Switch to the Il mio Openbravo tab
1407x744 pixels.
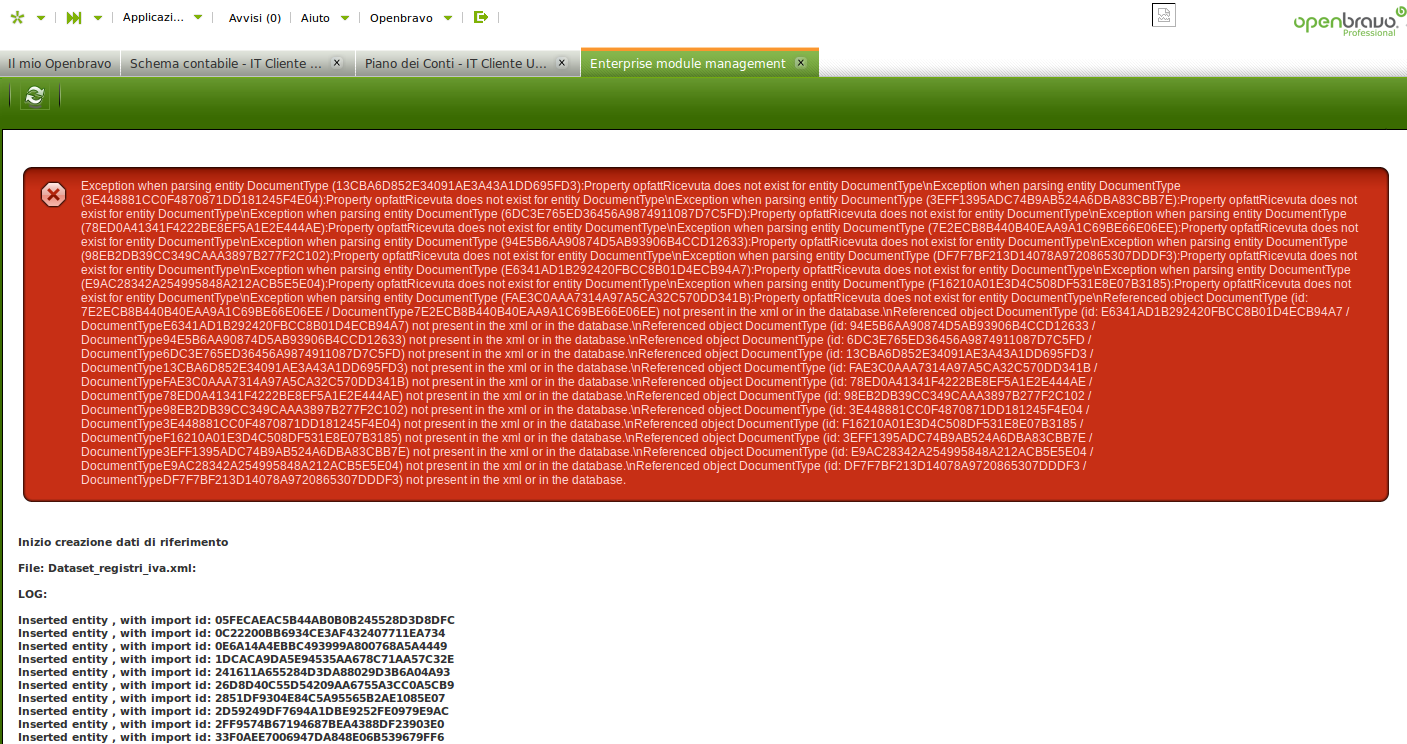pos(60,63)
